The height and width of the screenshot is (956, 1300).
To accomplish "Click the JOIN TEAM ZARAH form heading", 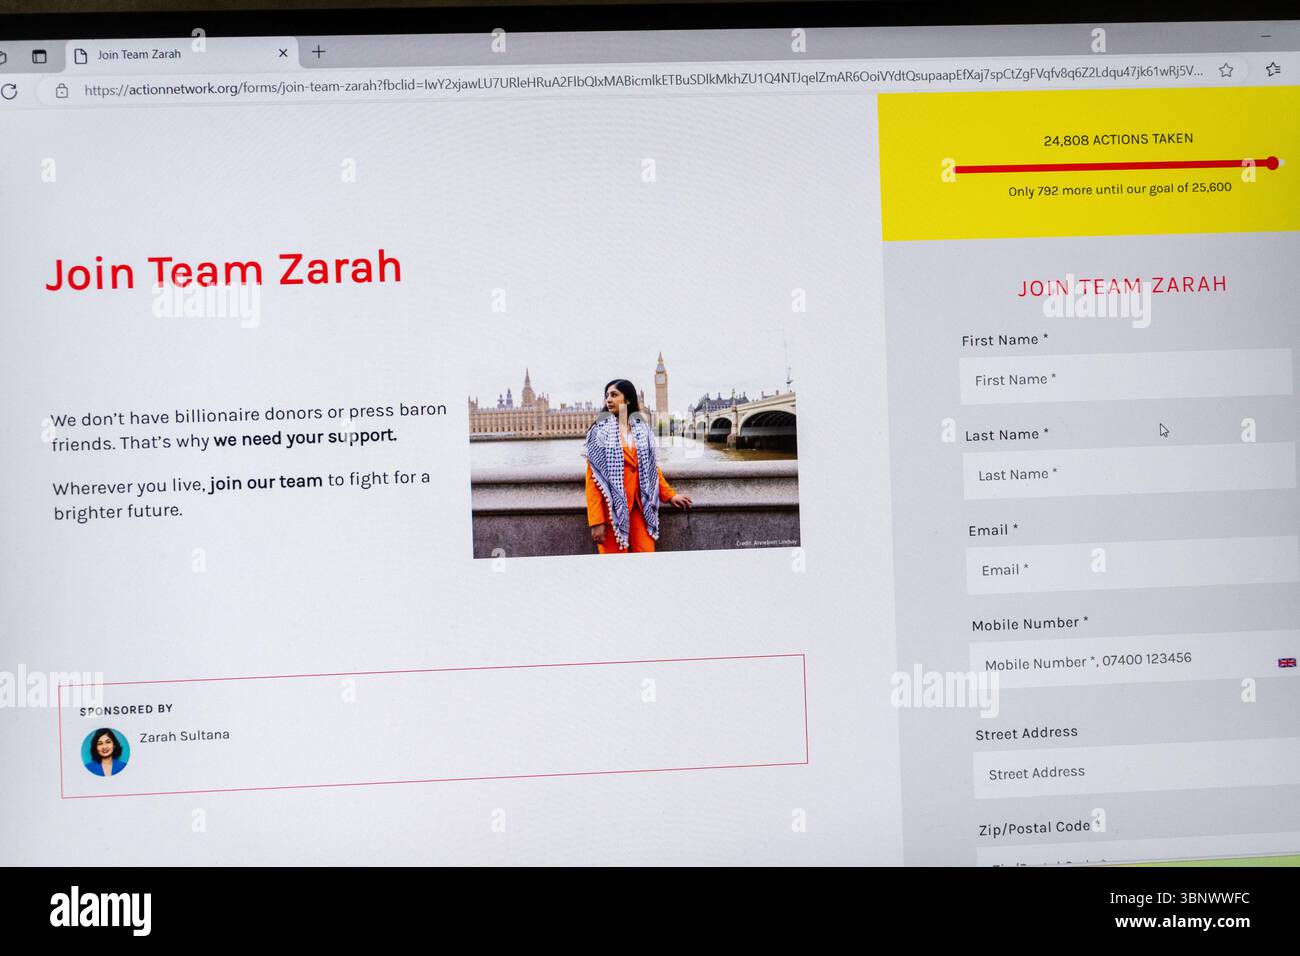I will [1122, 286].
